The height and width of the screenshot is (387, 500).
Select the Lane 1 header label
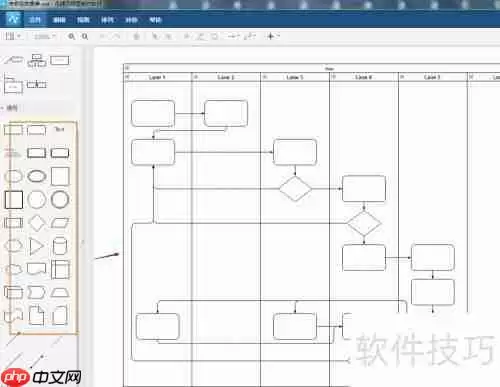[x=157, y=77]
